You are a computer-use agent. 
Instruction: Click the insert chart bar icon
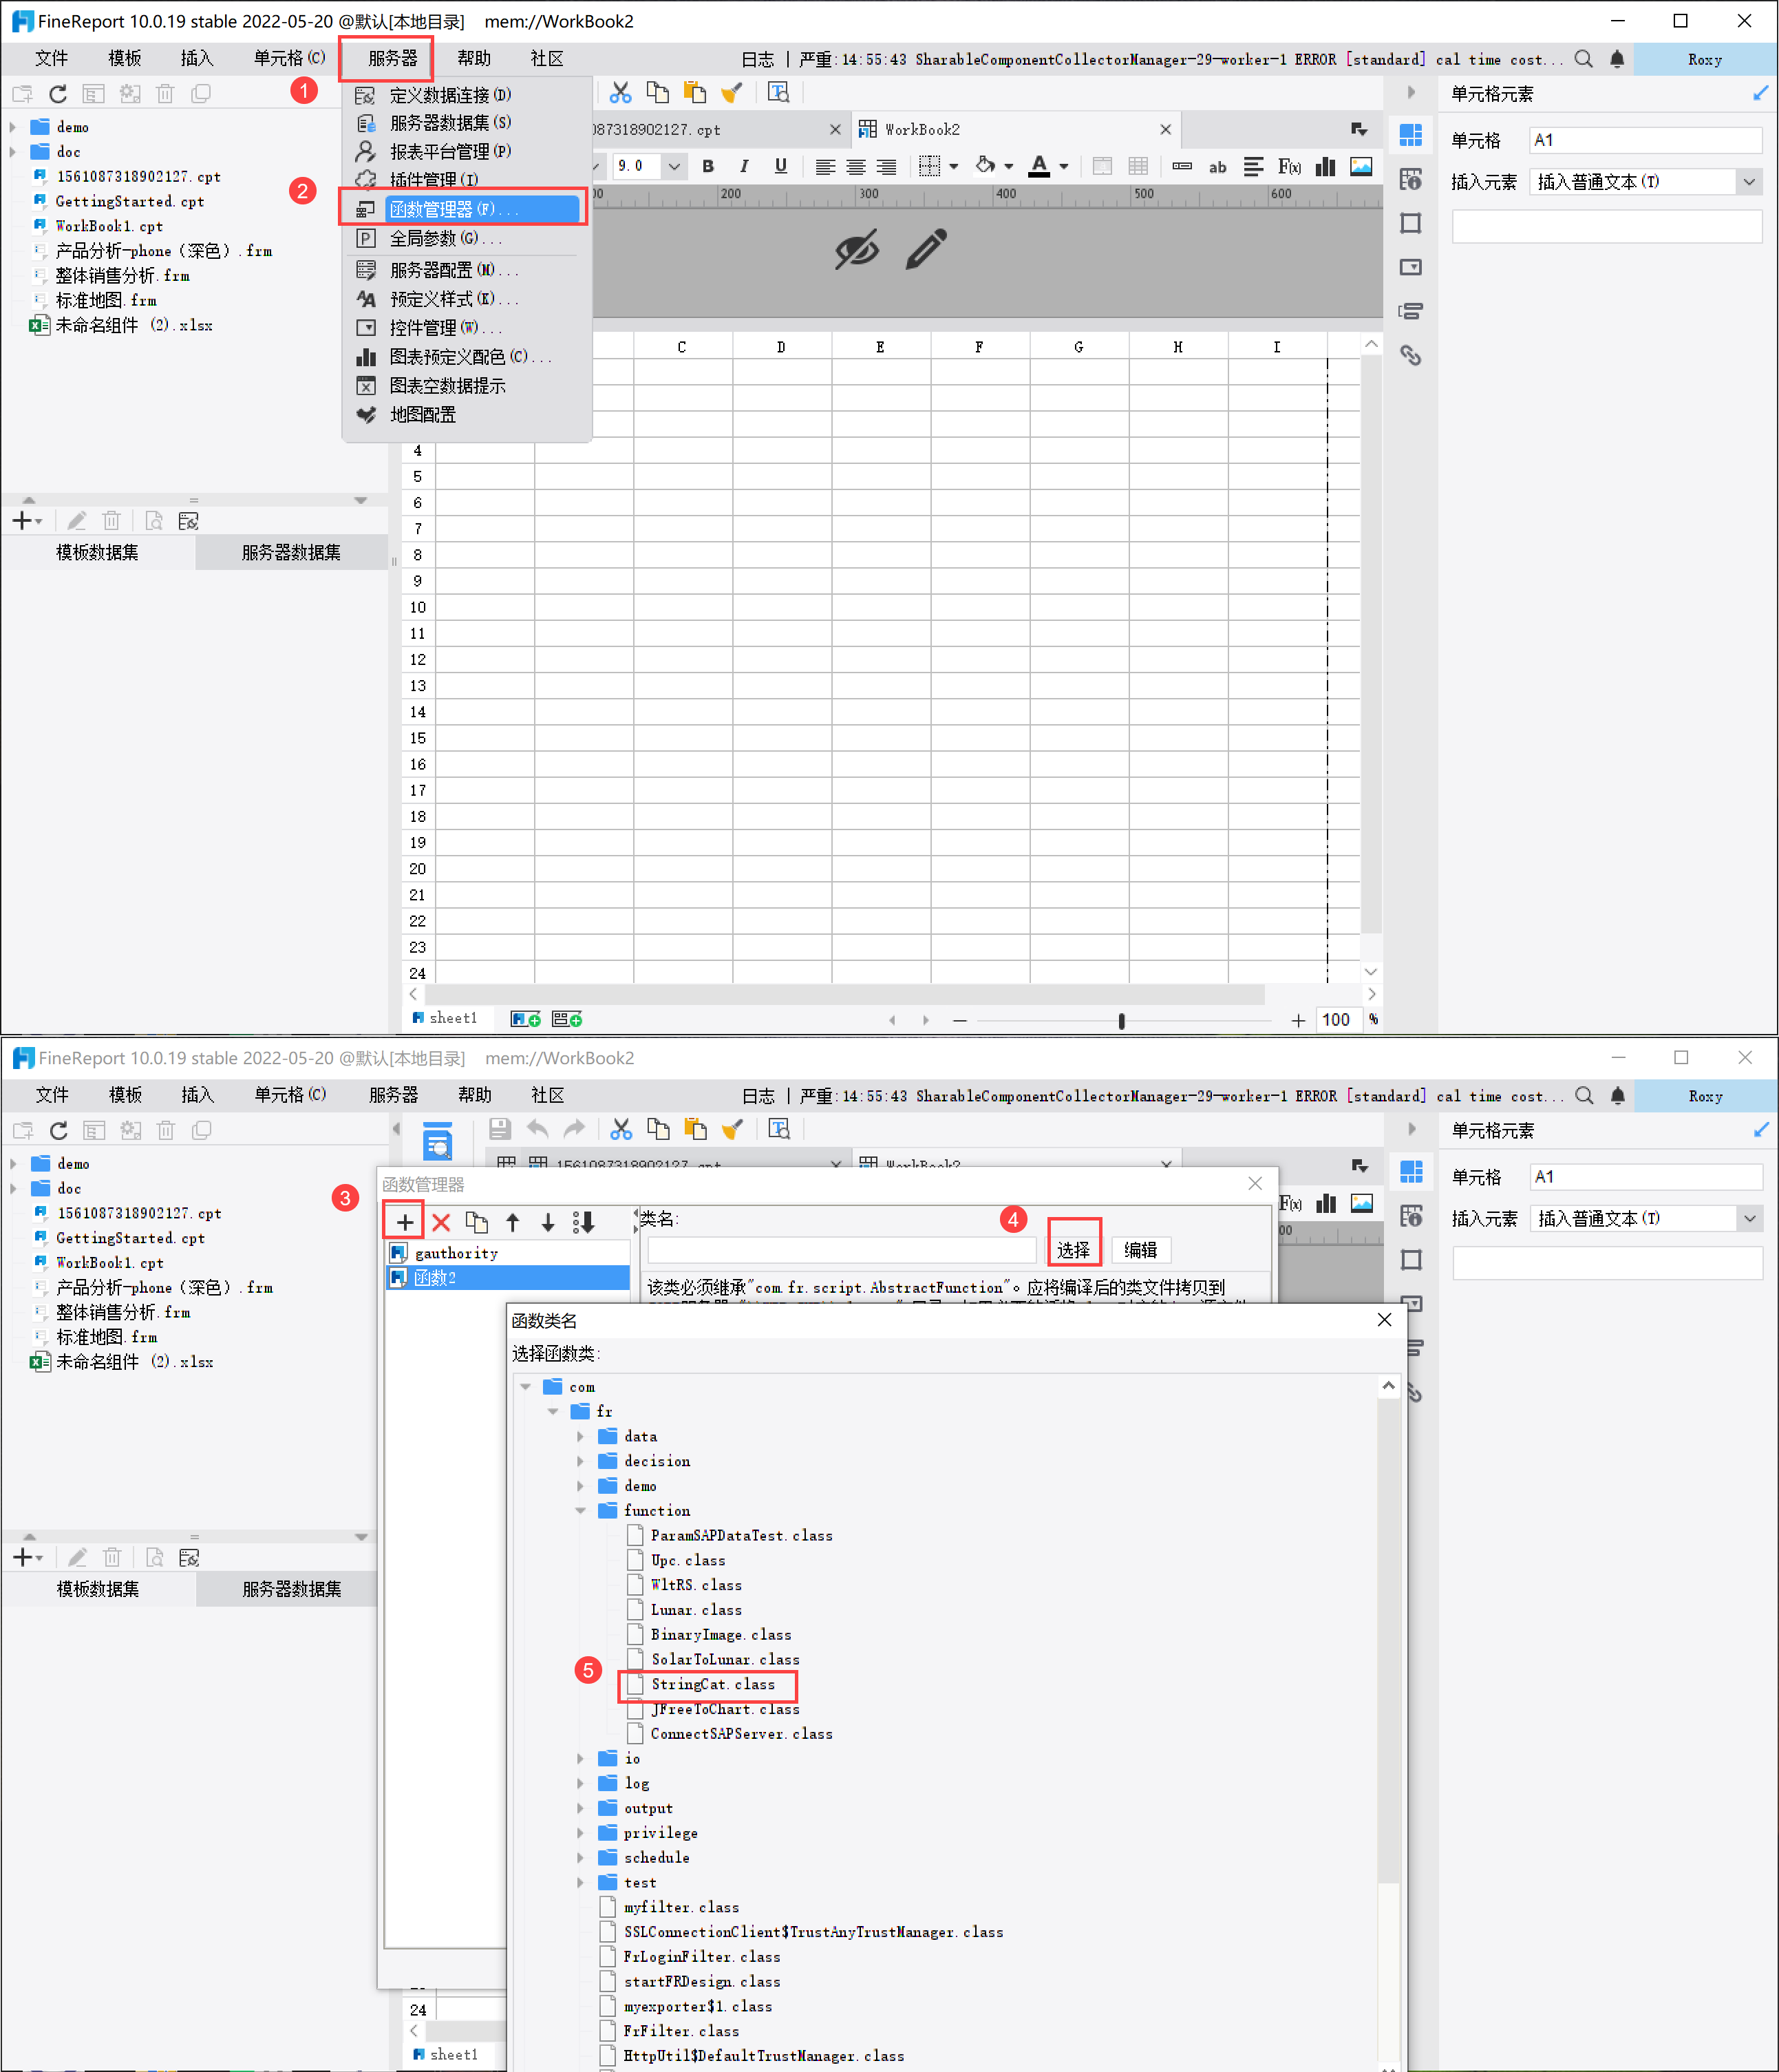1325,166
